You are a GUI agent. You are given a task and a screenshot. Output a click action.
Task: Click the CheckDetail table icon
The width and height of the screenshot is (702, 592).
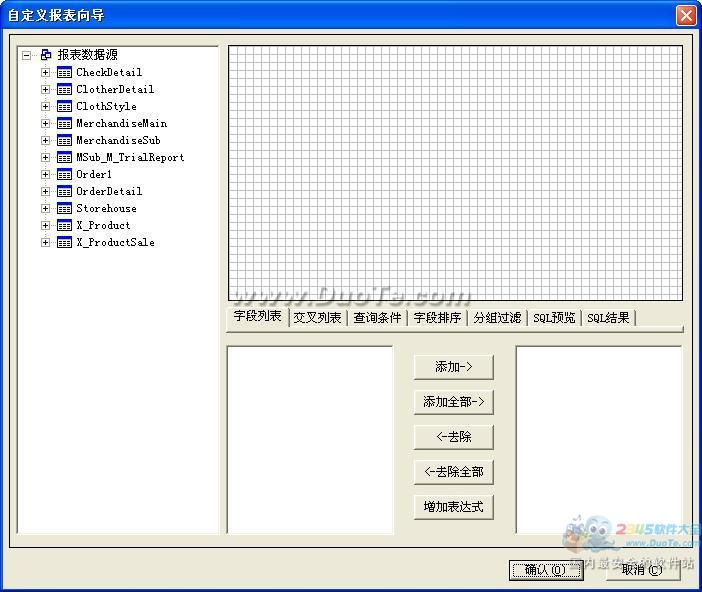pyautogui.click(x=64, y=72)
